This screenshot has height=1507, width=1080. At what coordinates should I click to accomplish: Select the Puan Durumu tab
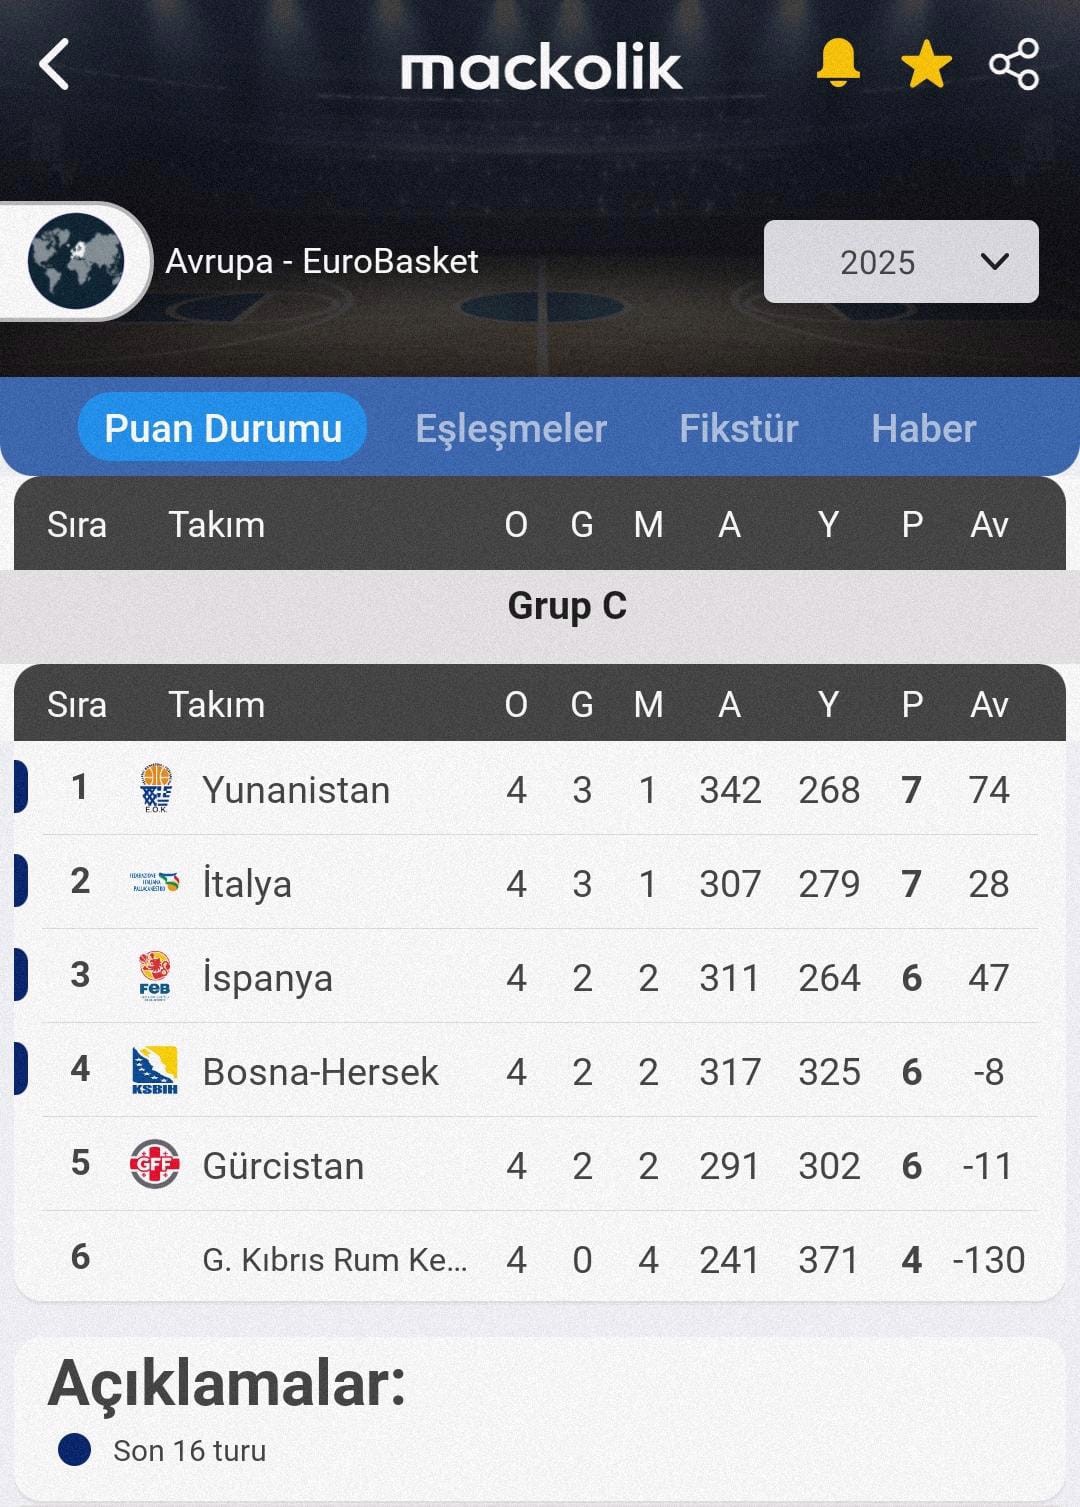pyautogui.click(x=223, y=428)
